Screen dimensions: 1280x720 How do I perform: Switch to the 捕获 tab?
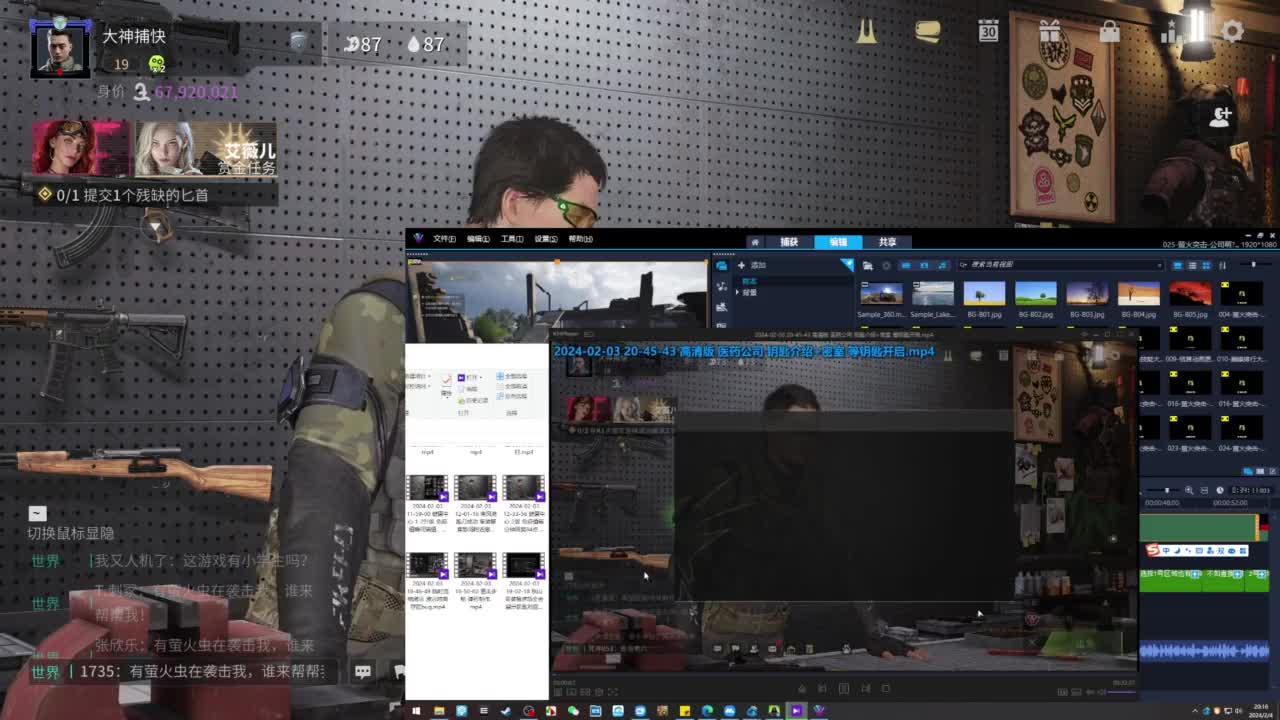(789, 242)
